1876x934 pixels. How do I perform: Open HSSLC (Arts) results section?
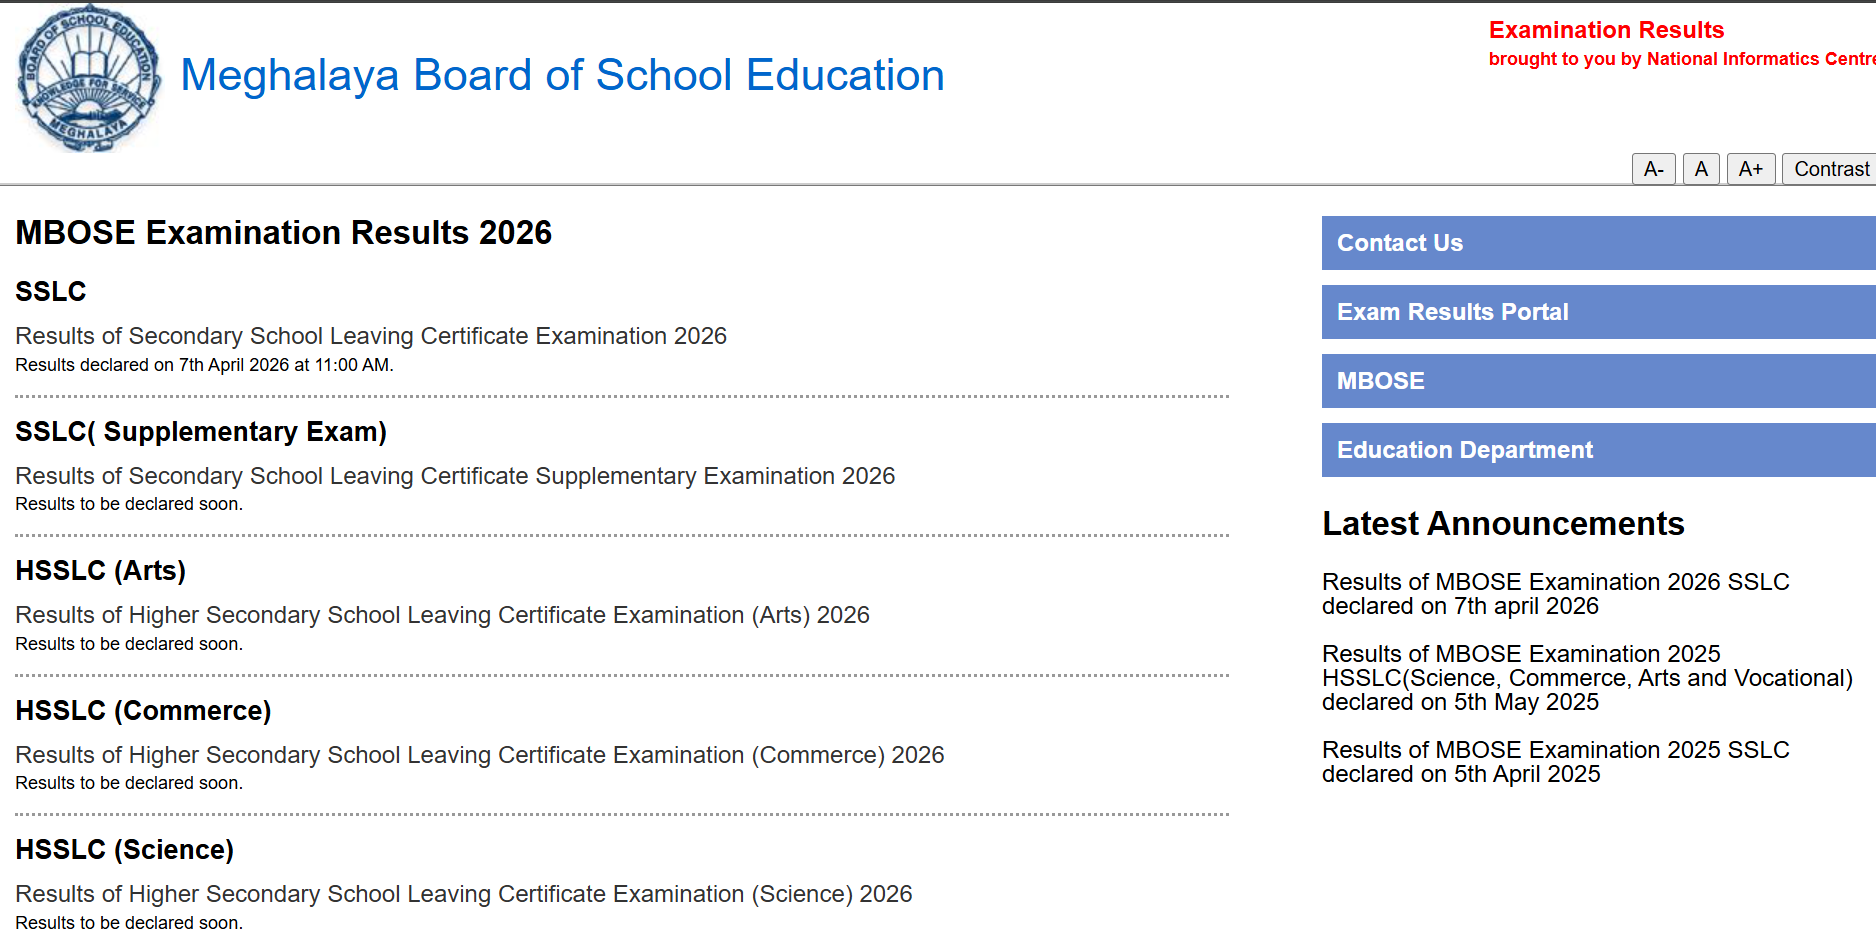click(x=100, y=570)
